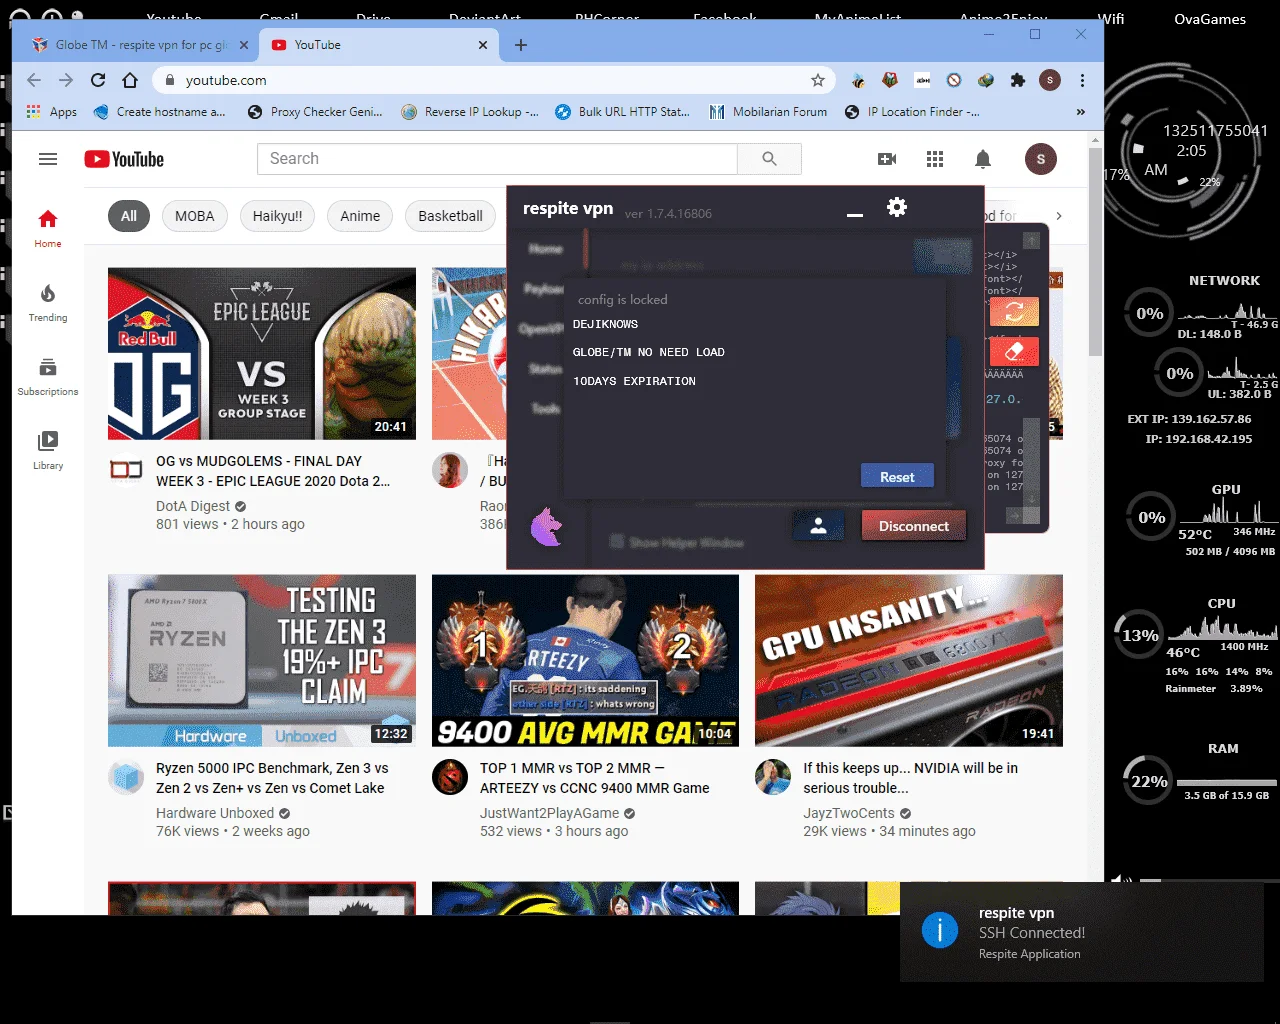The image size is (1280, 1024).
Task: Open the OG vs MUDGOLEMS video thumbnail
Action: click(262, 354)
